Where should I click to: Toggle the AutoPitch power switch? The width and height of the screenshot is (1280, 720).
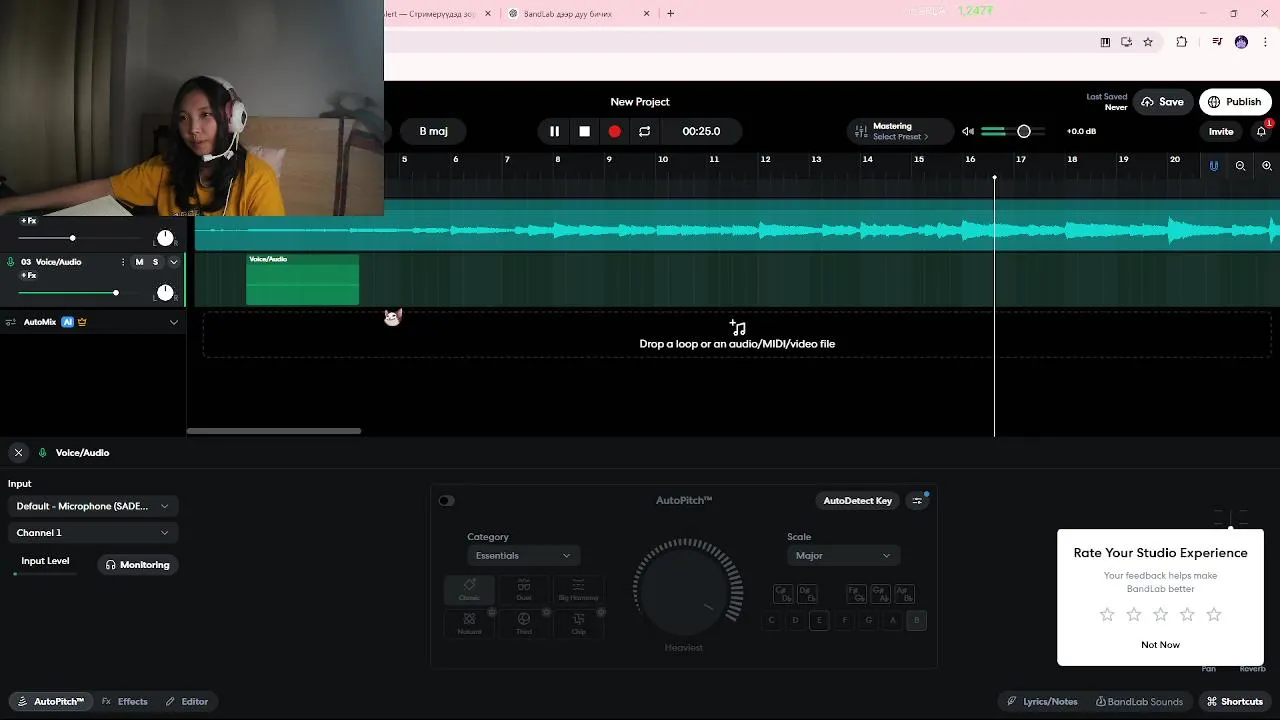tap(446, 501)
